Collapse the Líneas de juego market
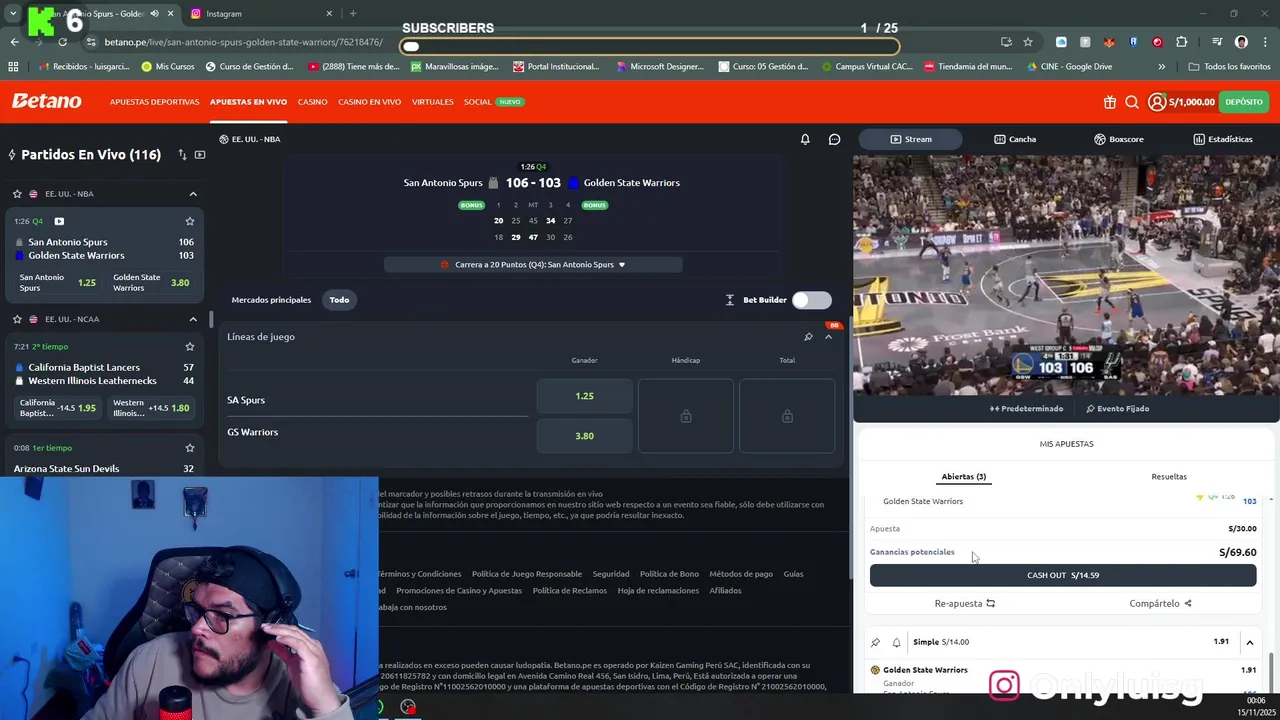Image resolution: width=1280 pixels, height=720 pixels. click(828, 337)
